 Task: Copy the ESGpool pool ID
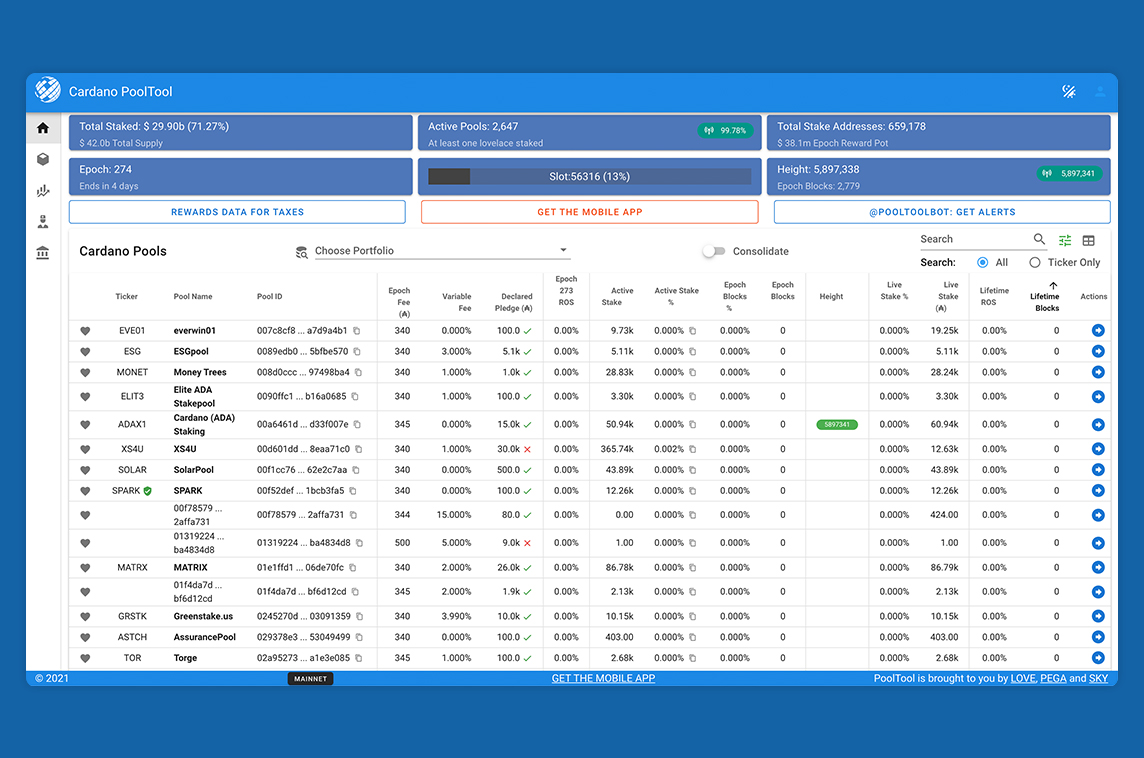(358, 352)
